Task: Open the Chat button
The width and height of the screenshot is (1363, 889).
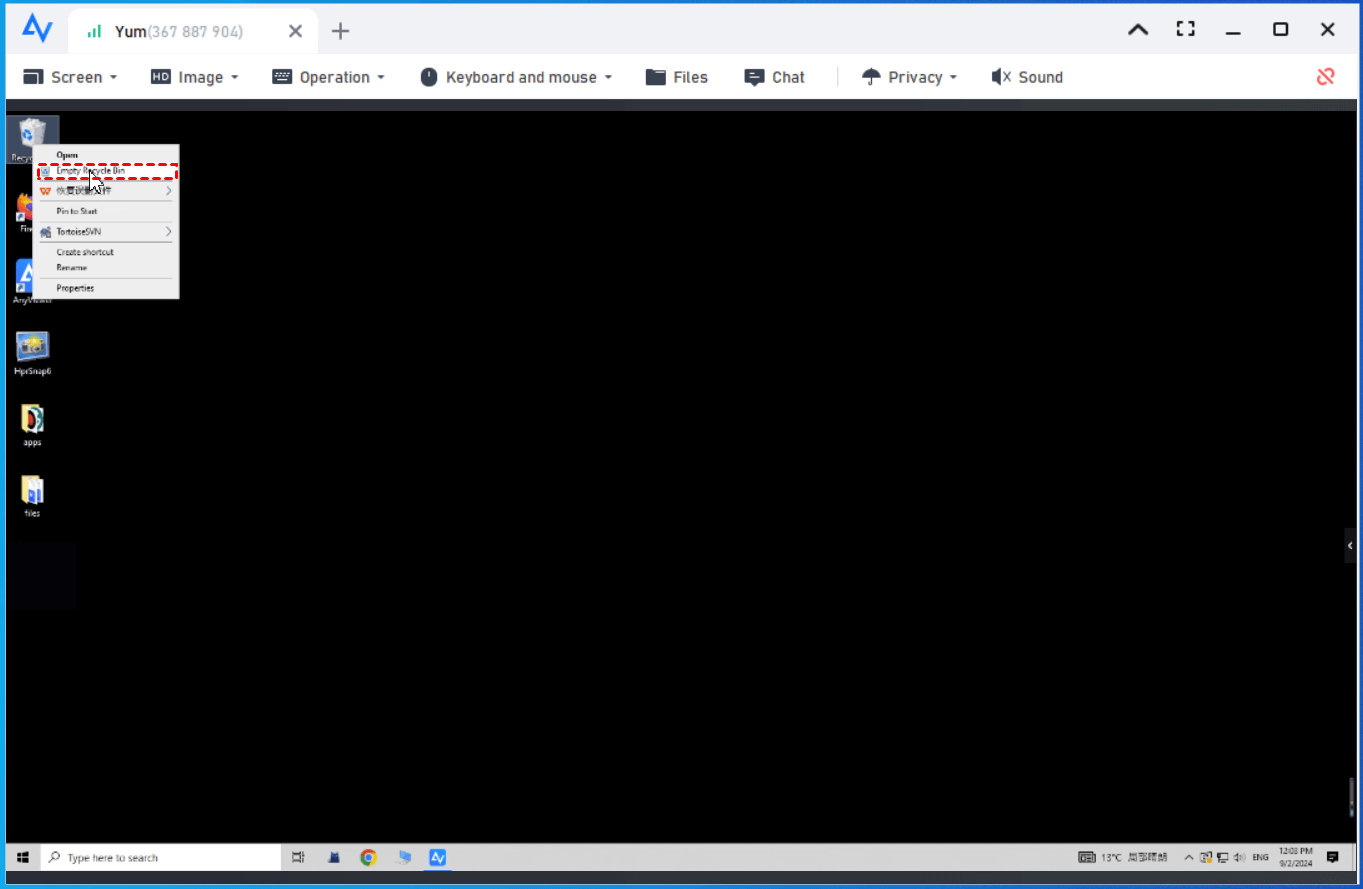Action: 775,77
